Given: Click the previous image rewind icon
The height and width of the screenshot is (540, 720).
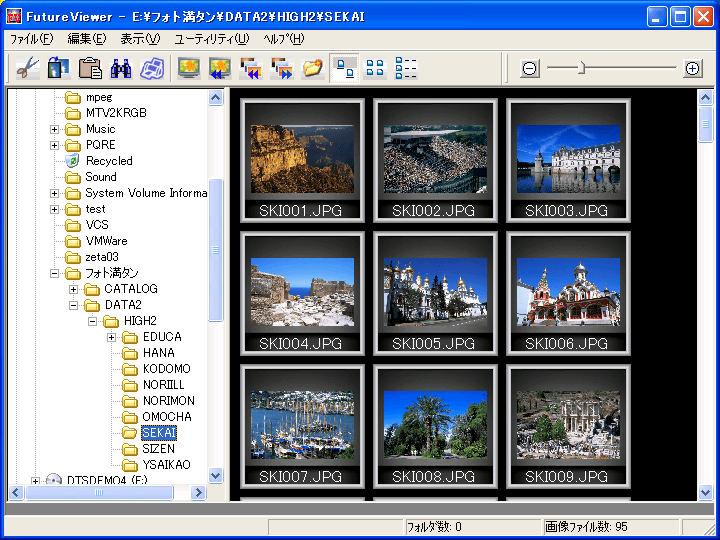Looking at the screenshot, I should 251,68.
